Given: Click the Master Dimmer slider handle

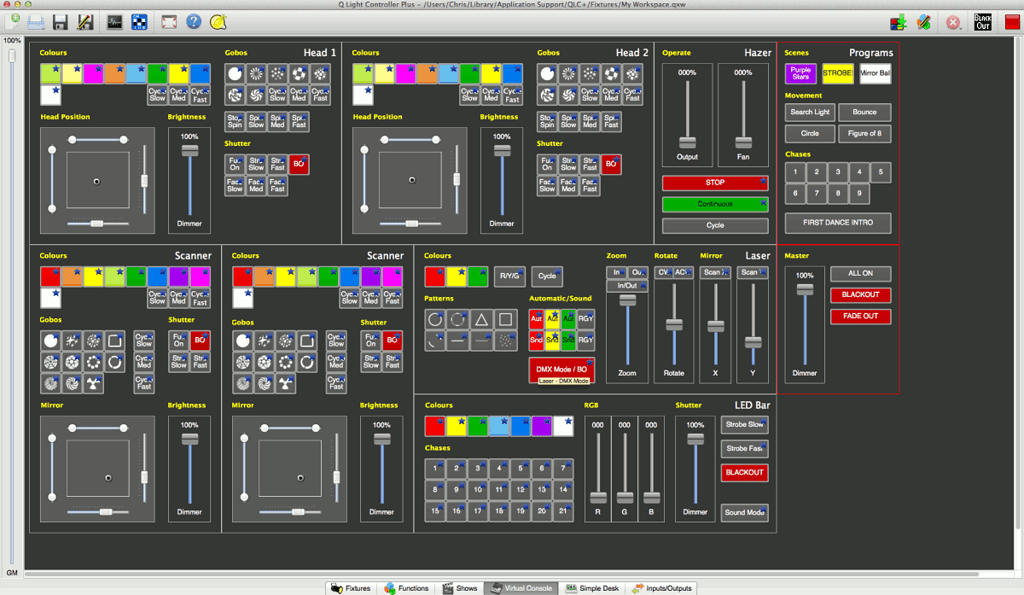Looking at the screenshot, I should click(x=804, y=290).
